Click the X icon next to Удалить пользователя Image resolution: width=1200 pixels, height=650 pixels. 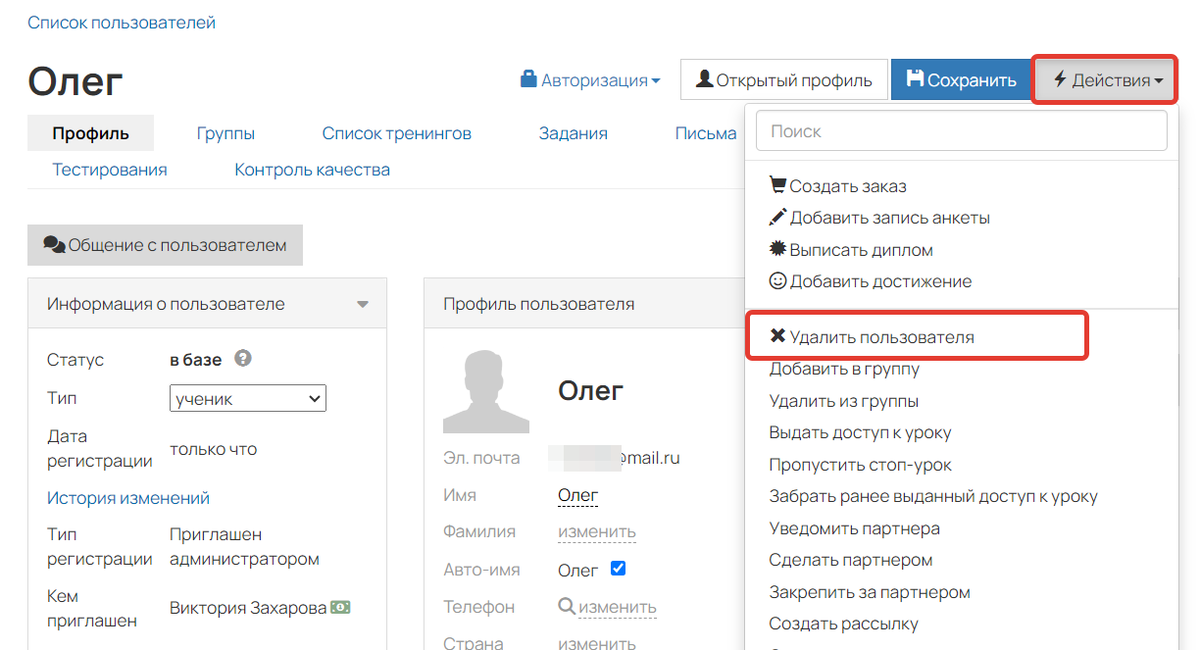778,335
